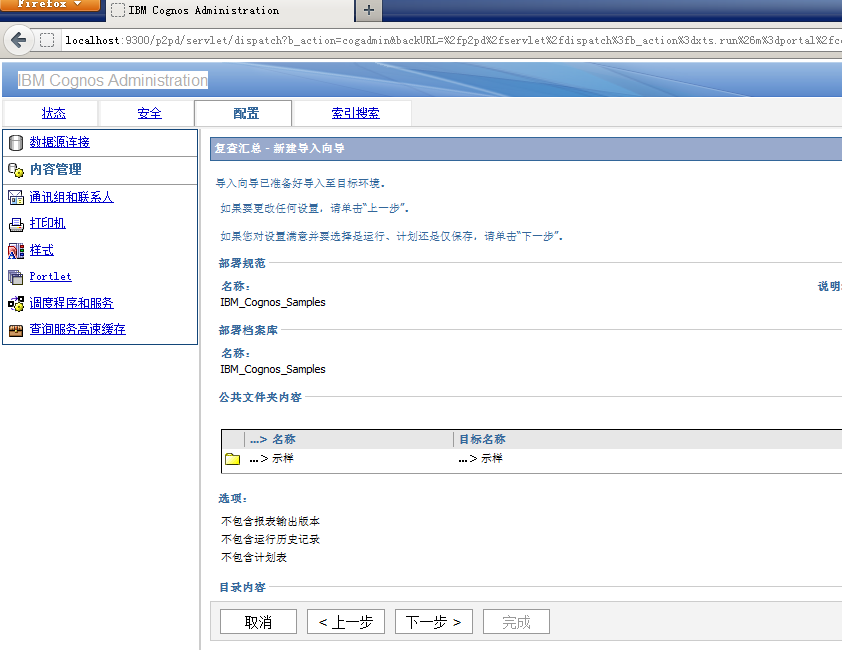Click the site identity icon in address bar

[47, 40]
